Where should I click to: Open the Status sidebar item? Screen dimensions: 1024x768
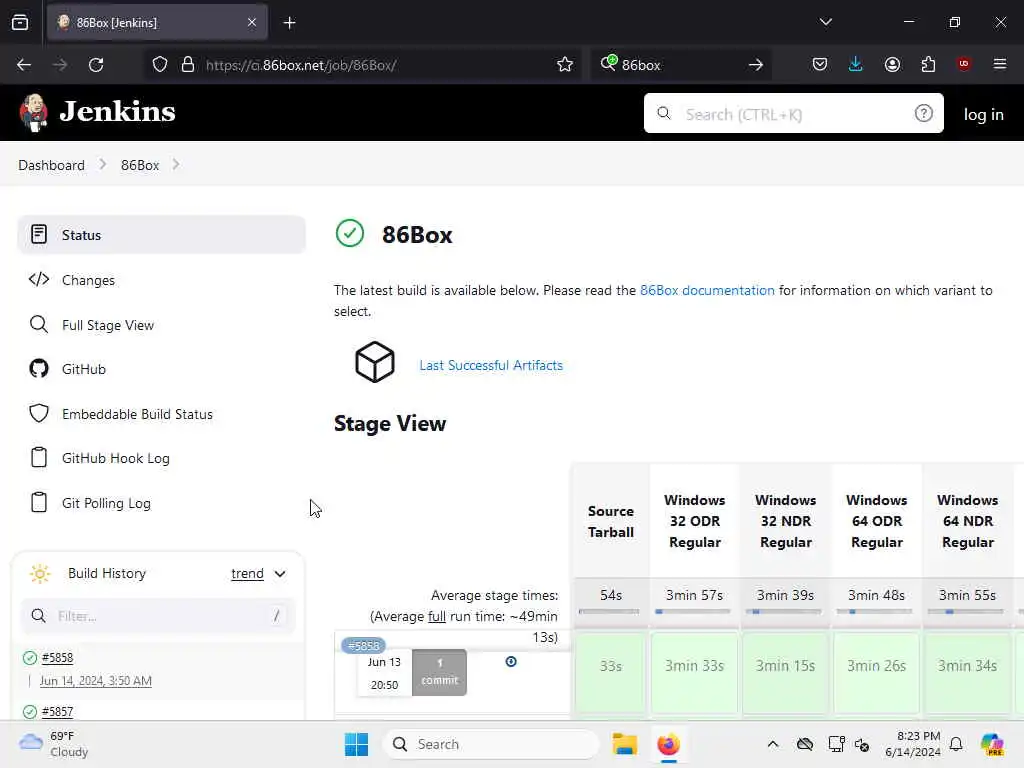tap(161, 234)
